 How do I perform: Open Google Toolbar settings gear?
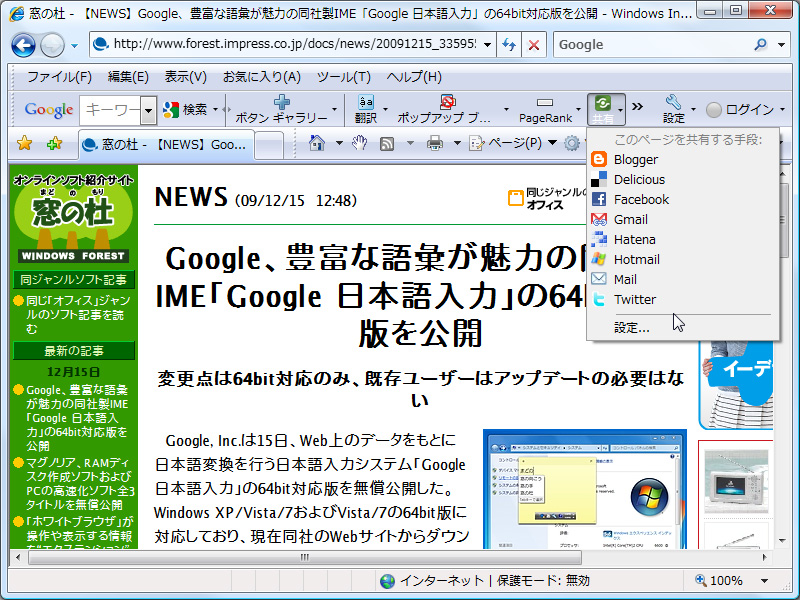tap(673, 110)
